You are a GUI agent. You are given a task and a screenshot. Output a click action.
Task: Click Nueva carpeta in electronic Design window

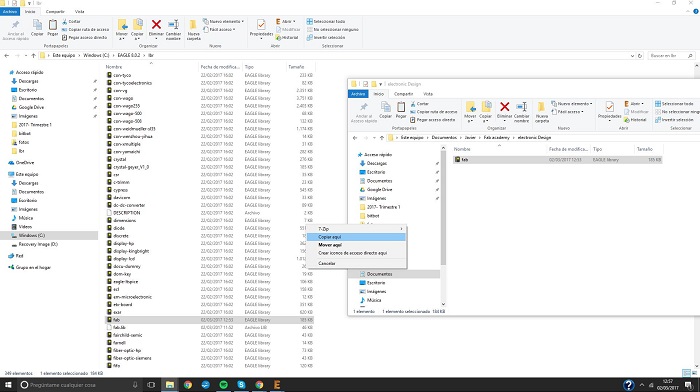(542, 112)
